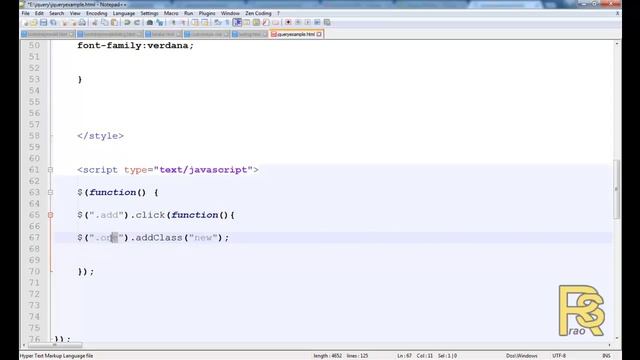Viewport: 640px width, 360px height.
Task: Click the Paste toolbar icon
Action: tap(114, 22)
